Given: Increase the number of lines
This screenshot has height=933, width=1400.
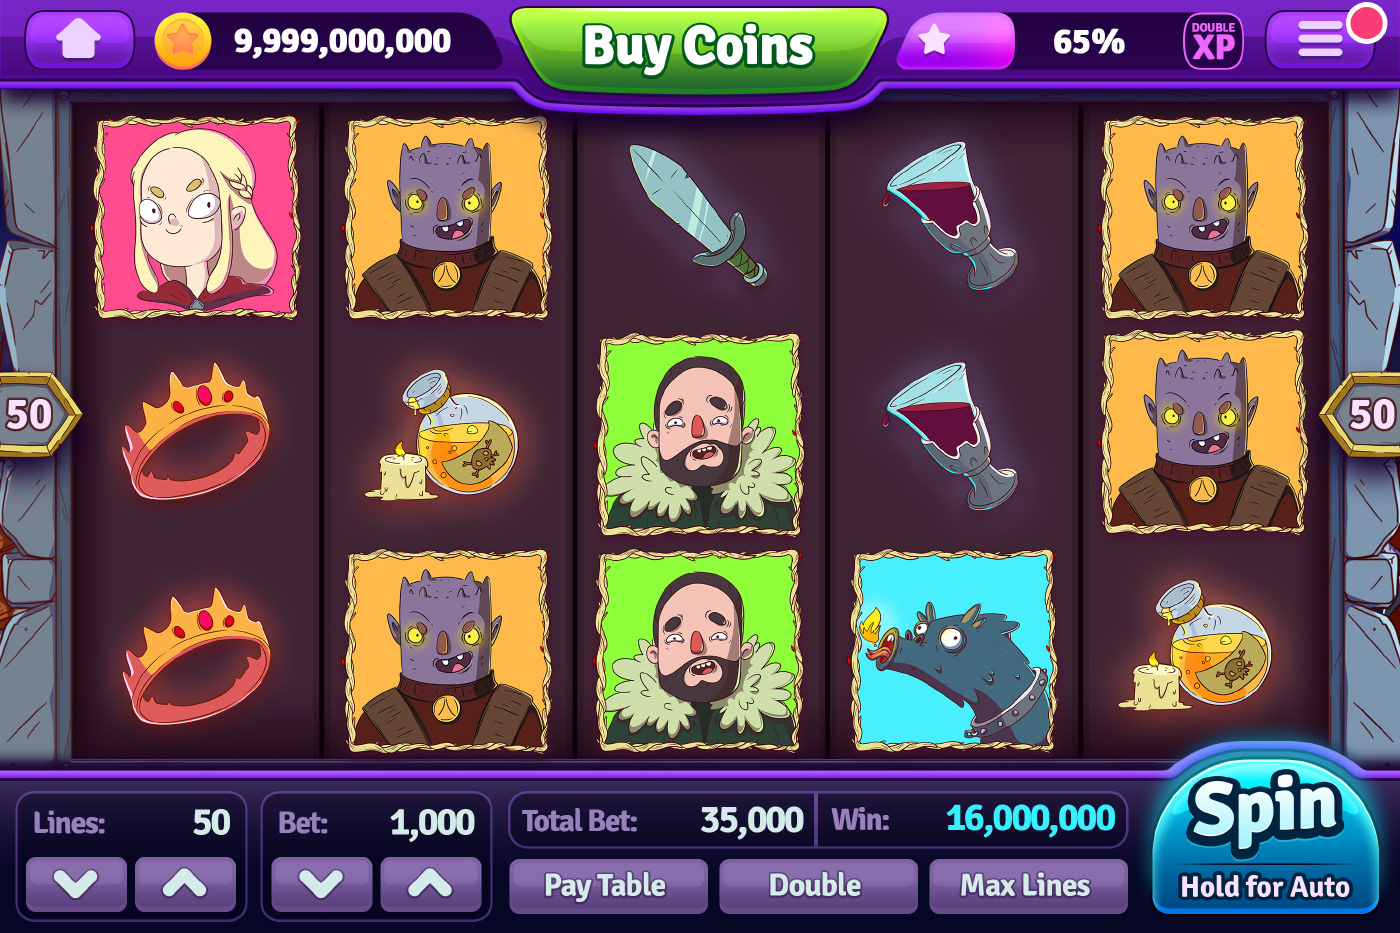Looking at the screenshot, I should (185, 884).
